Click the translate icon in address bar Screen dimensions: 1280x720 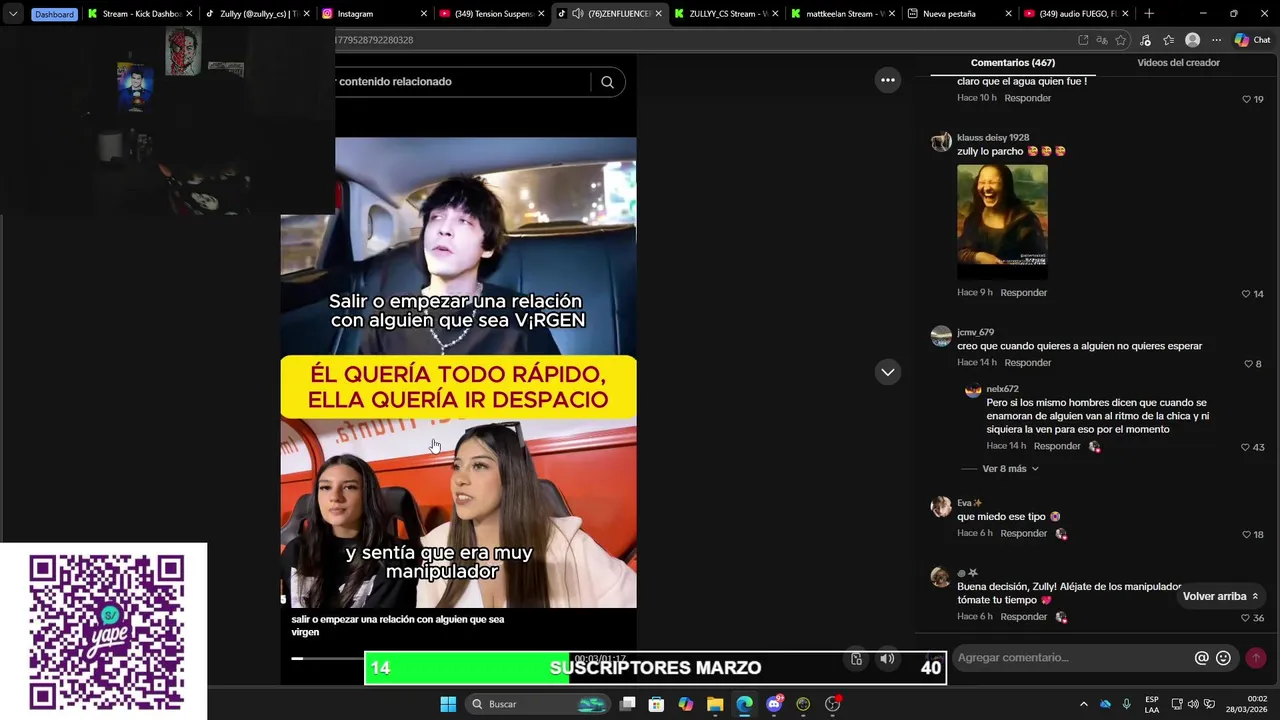[x=1102, y=40]
